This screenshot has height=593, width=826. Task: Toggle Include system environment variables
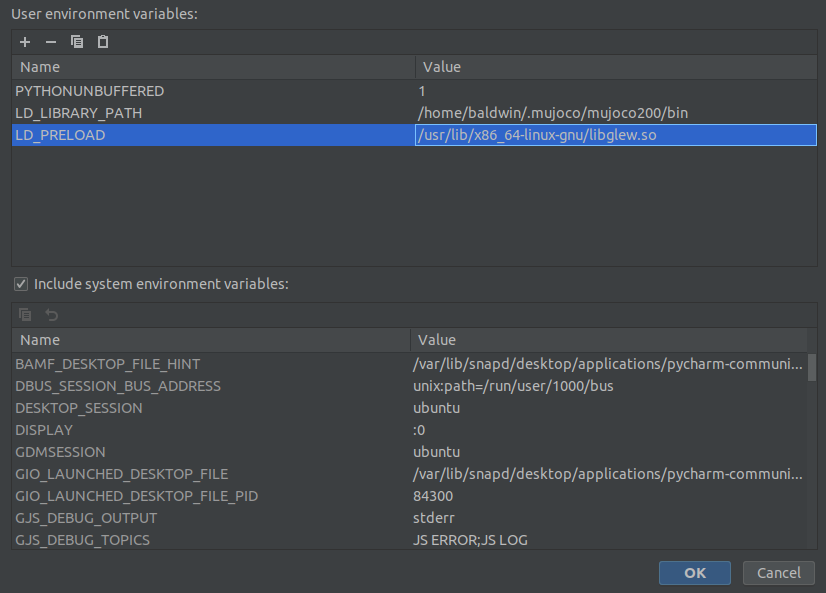click(21, 283)
